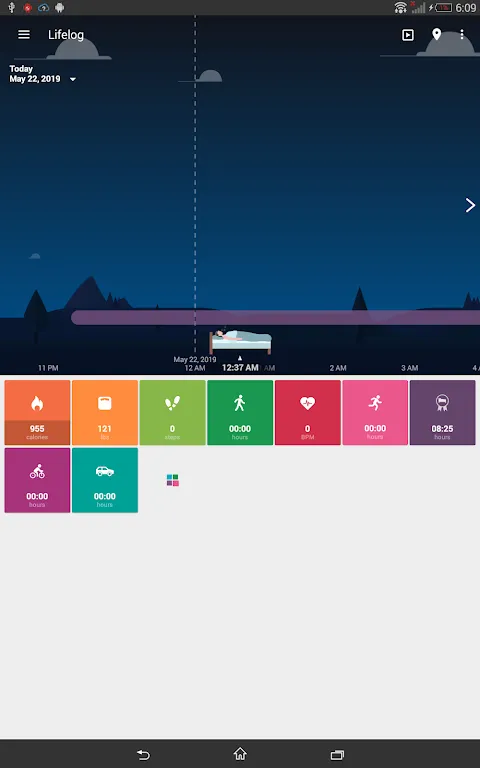The width and height of the screenshot is (480, 768).
Task: Tap the 6:09 clock in status bar
Action: click(466, 7)
